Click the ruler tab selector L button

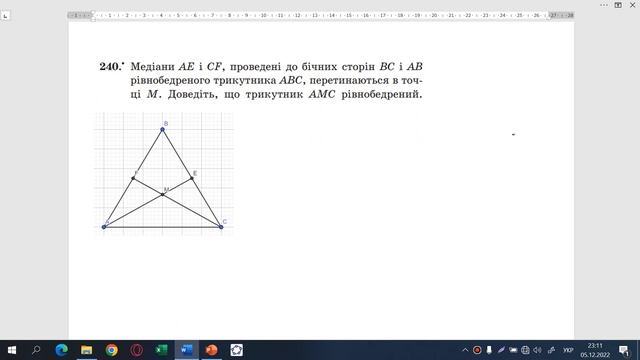5,16
